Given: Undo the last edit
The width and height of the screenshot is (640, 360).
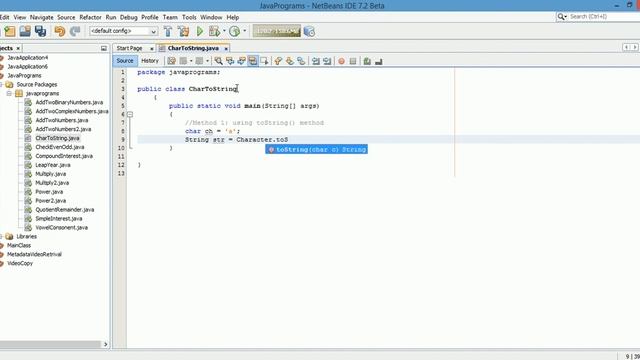Looking at the screenshot, I should coord(60,31).
